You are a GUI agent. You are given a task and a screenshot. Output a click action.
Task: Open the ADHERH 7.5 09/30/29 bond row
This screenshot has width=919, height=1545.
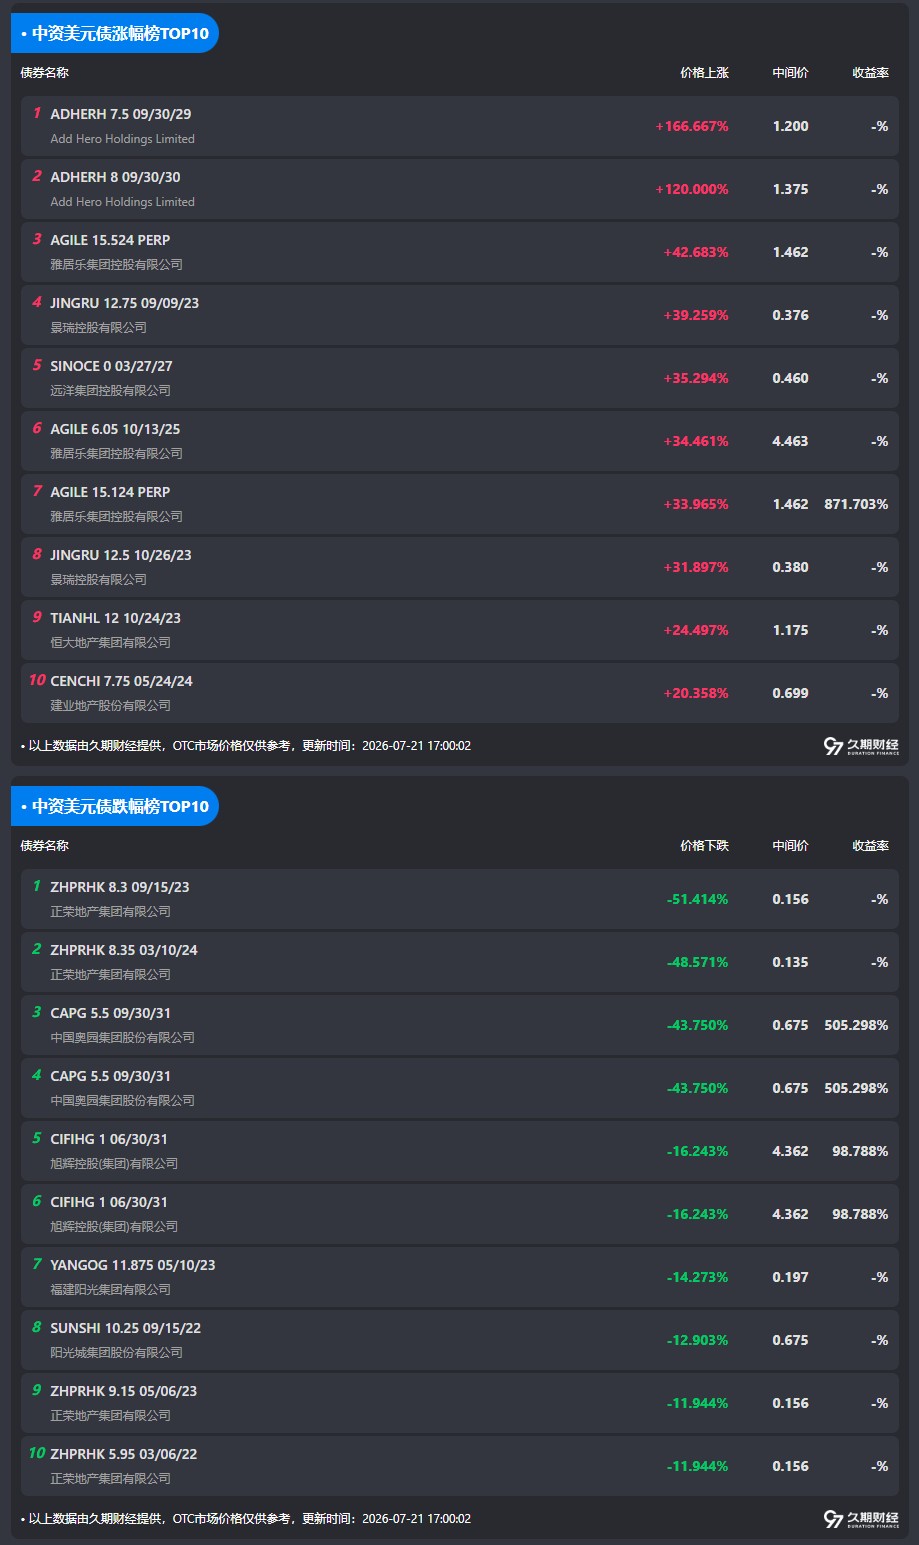coord(460,126)
